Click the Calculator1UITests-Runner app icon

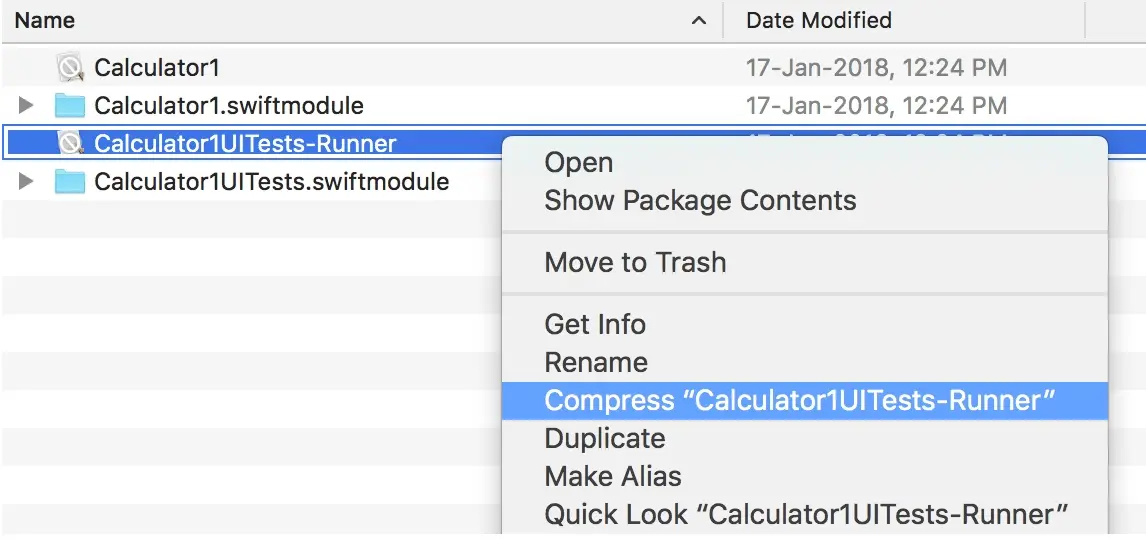pyautogui.click(x=70, y=143)
